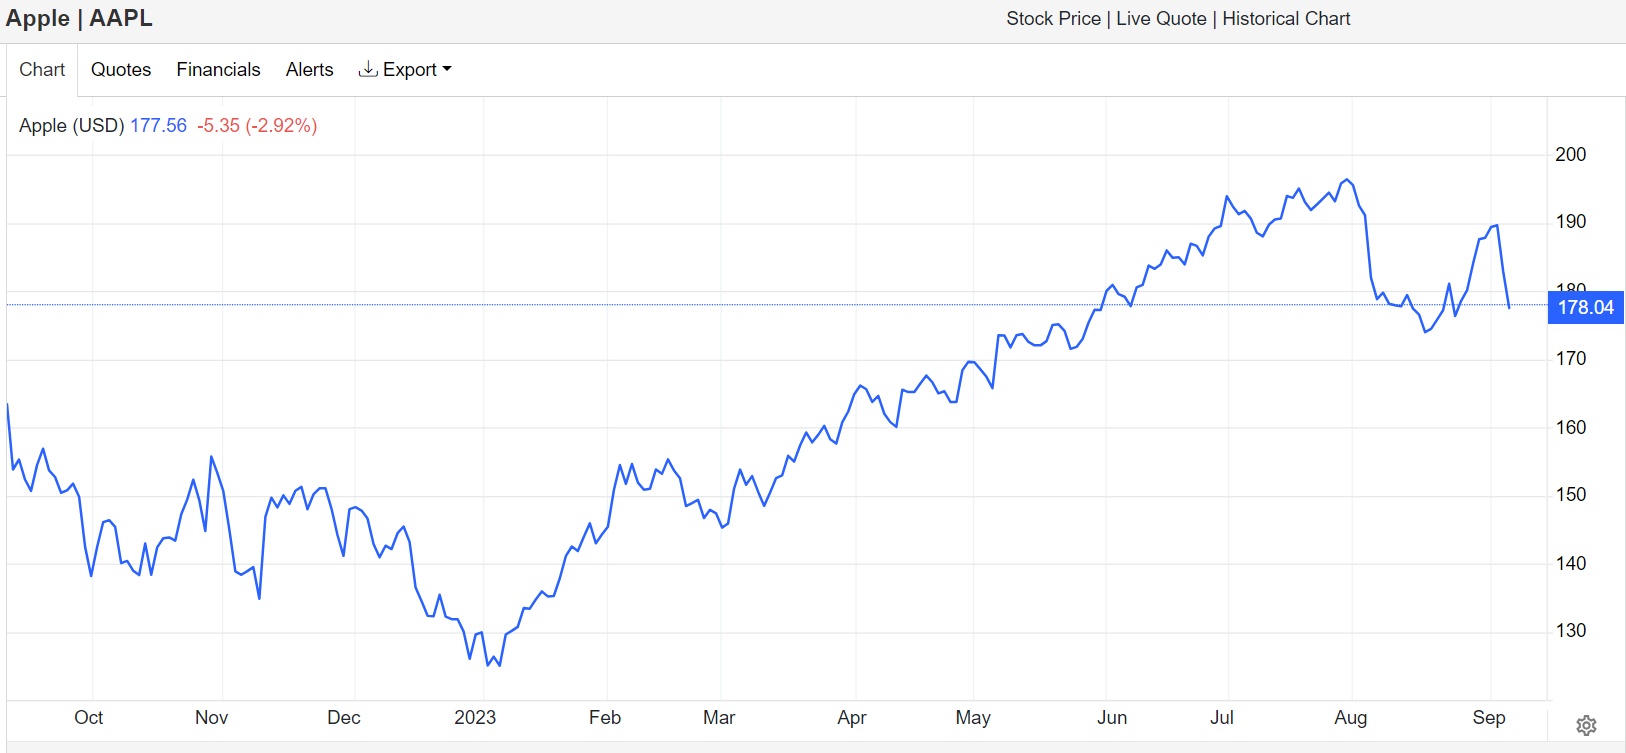Click the 177.56 price value
Screen dimensions: 1626x753
coord(158,126)
